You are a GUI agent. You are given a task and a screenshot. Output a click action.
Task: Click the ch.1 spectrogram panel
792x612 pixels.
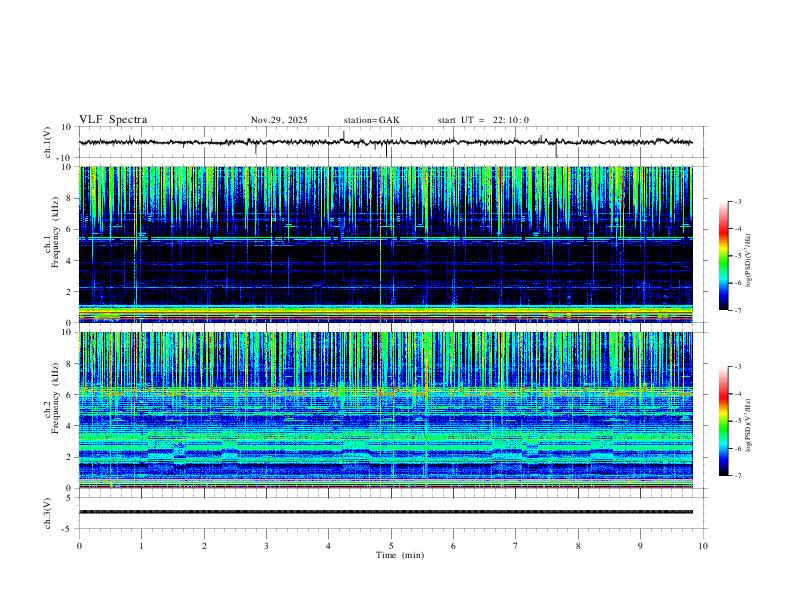coord(385,244)
